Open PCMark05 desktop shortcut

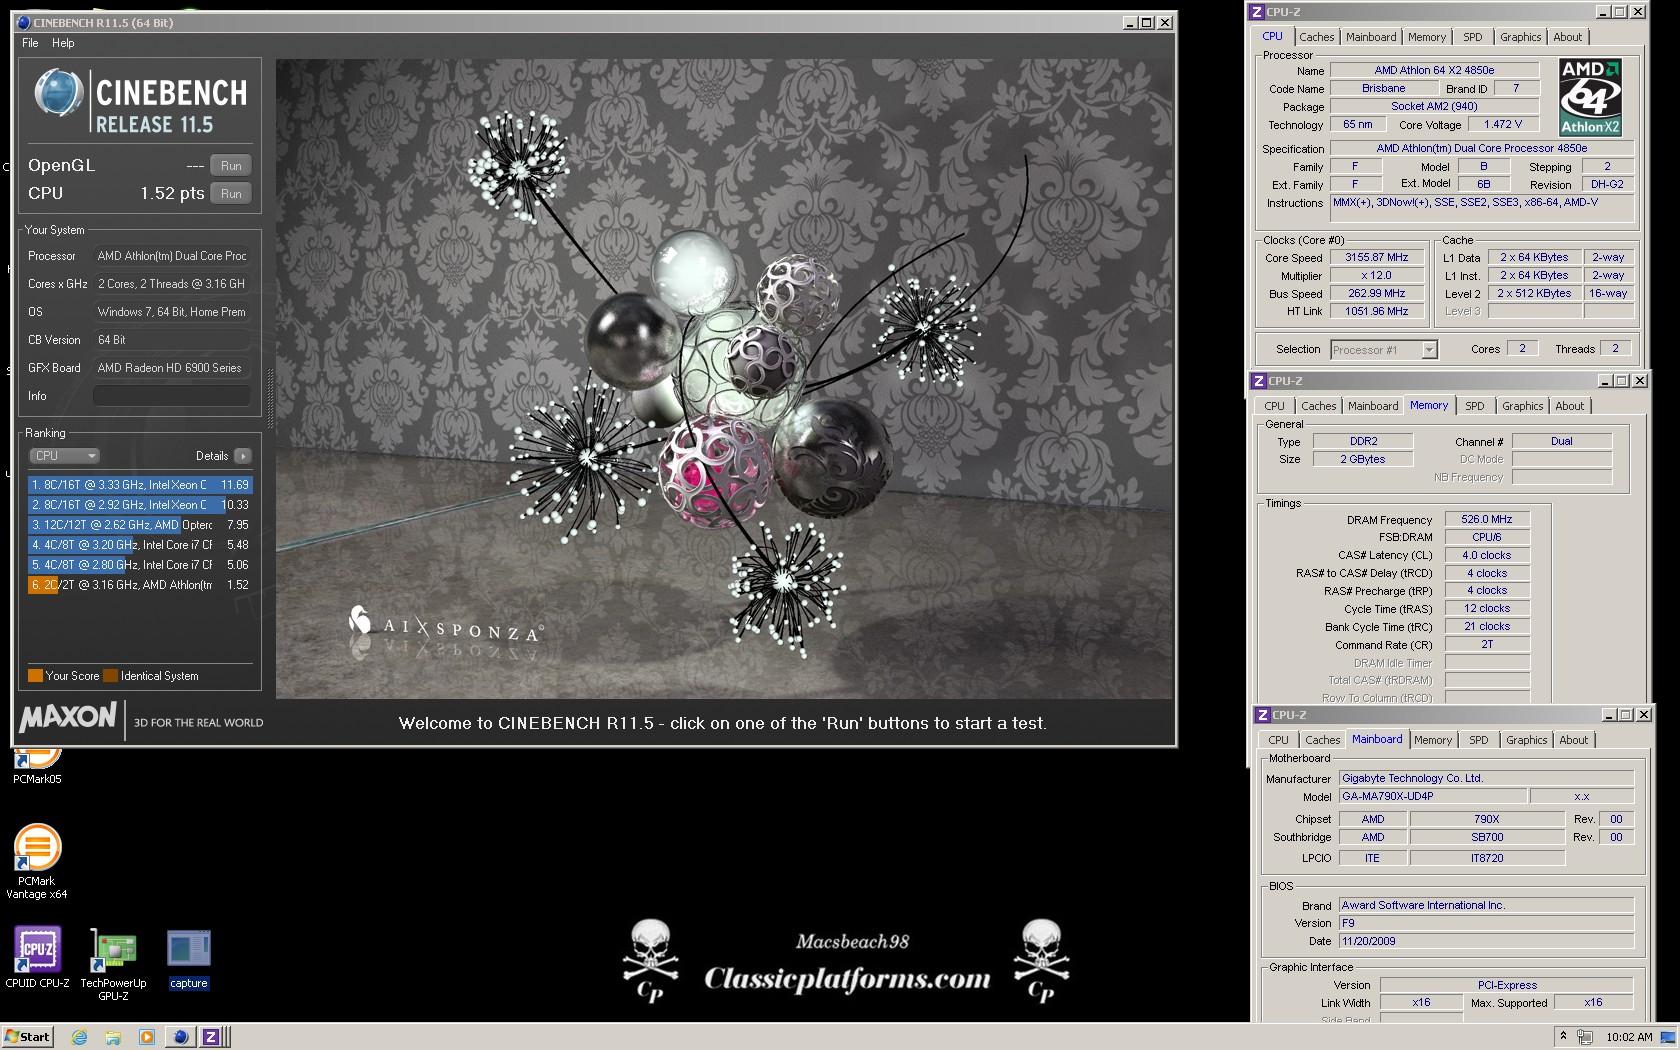[37, 766]
